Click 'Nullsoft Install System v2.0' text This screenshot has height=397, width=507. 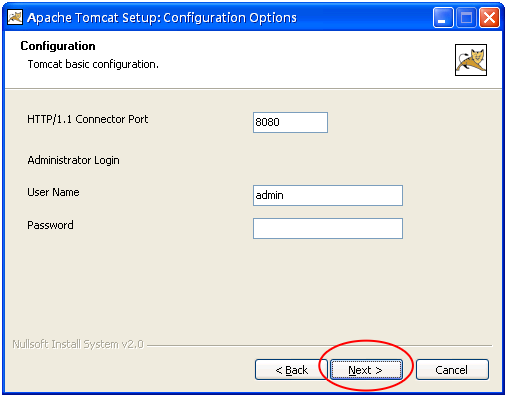(x=78, y=344)
